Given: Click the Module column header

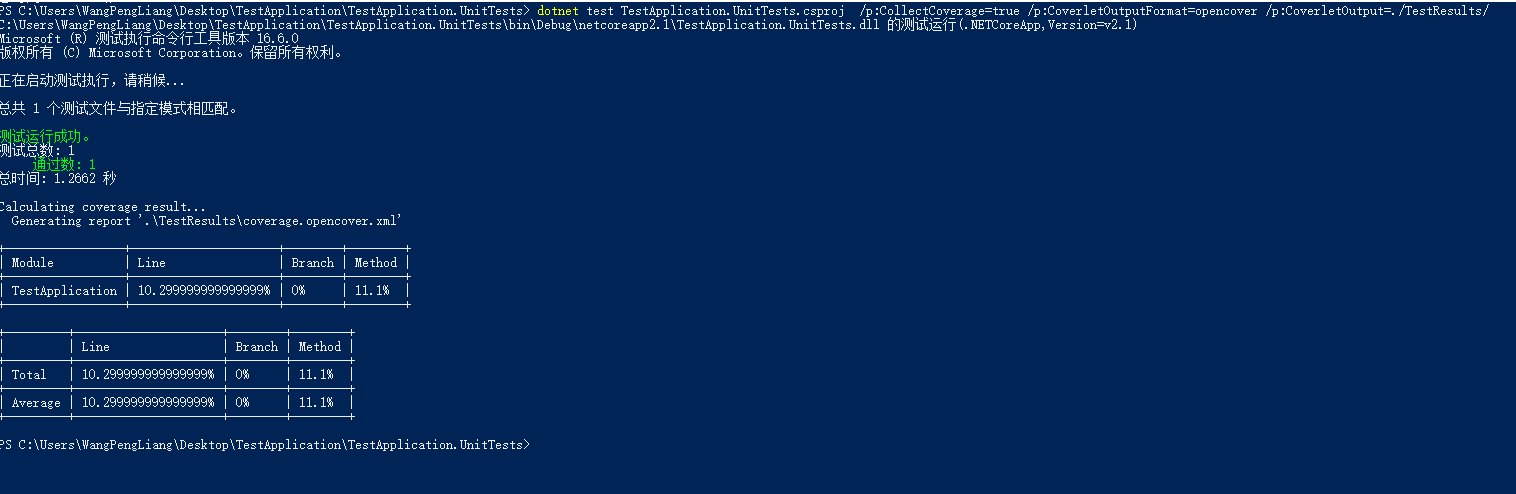Looking at the screenshot, I should (x=33, y=263).
